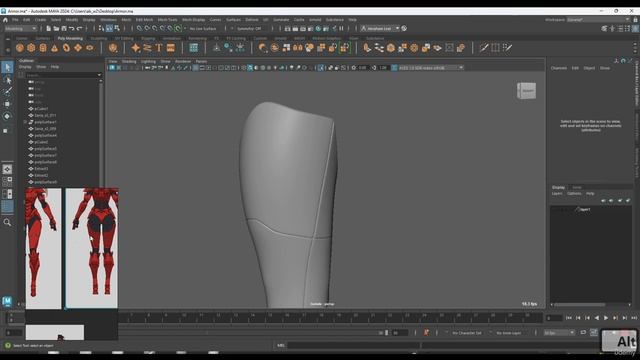Open the Mesh Tools menu
The height and width of the screenshot is (360, 640).
click(167, 20)
